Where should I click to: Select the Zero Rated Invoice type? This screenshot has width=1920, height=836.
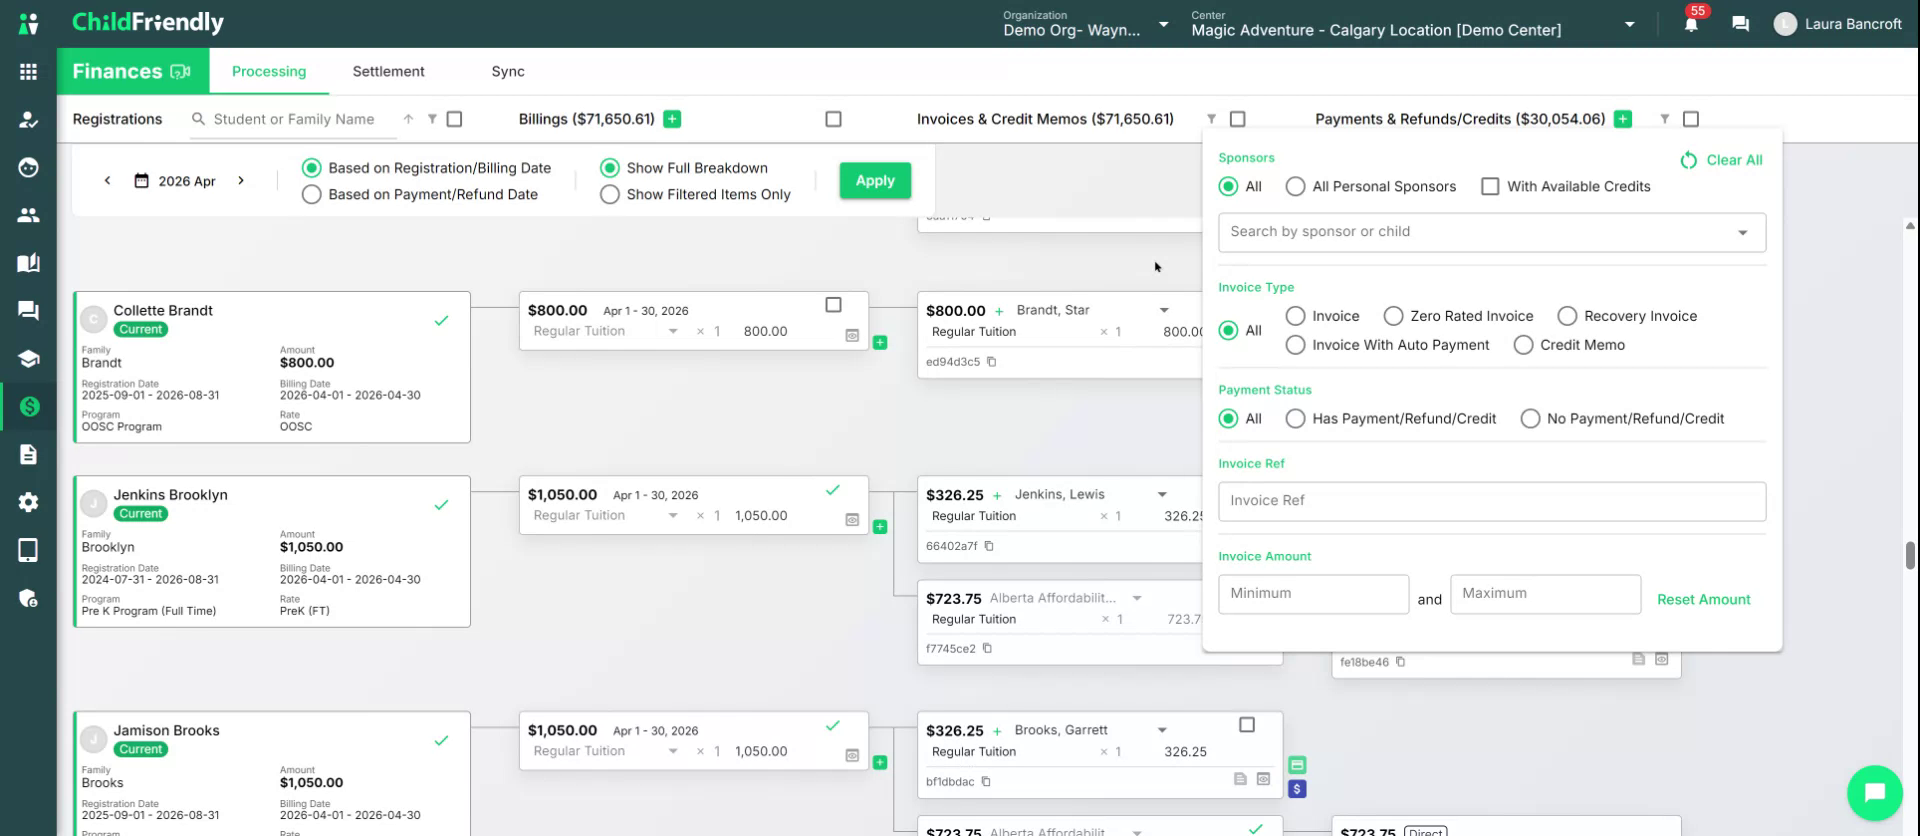click(1394, 316)
